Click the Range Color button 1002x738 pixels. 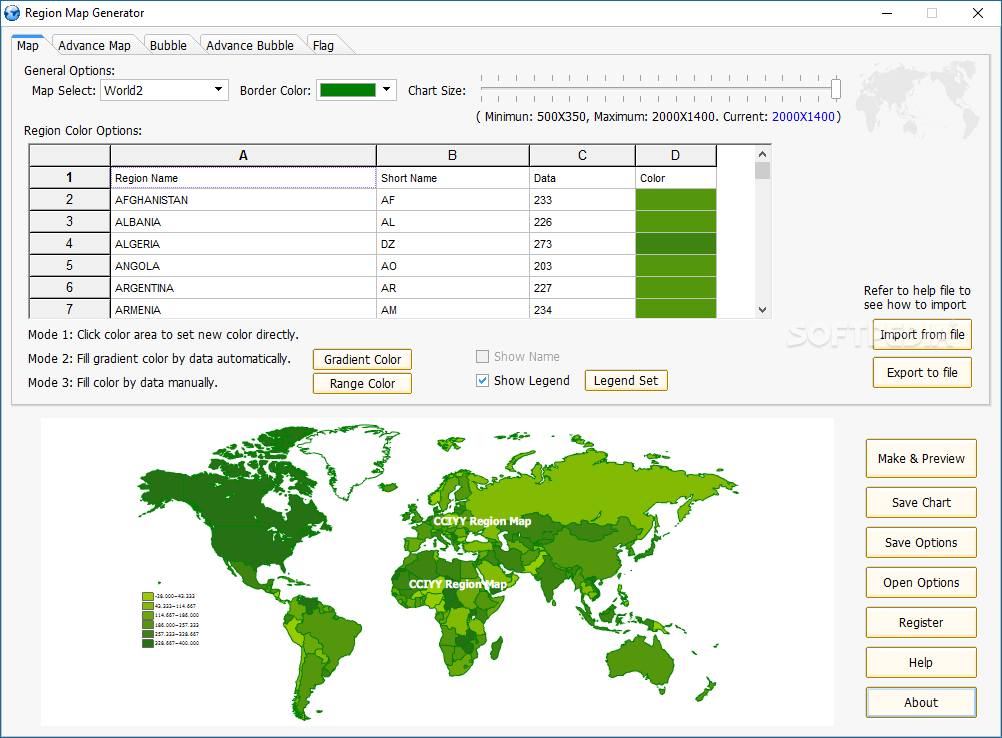pyautogui.click(x=362, y=383)
